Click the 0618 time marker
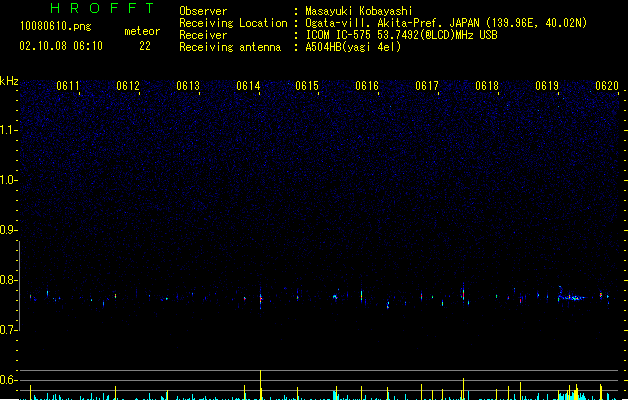Image resolution: width=629 pixels, height=400 pixels. (487, 86)
